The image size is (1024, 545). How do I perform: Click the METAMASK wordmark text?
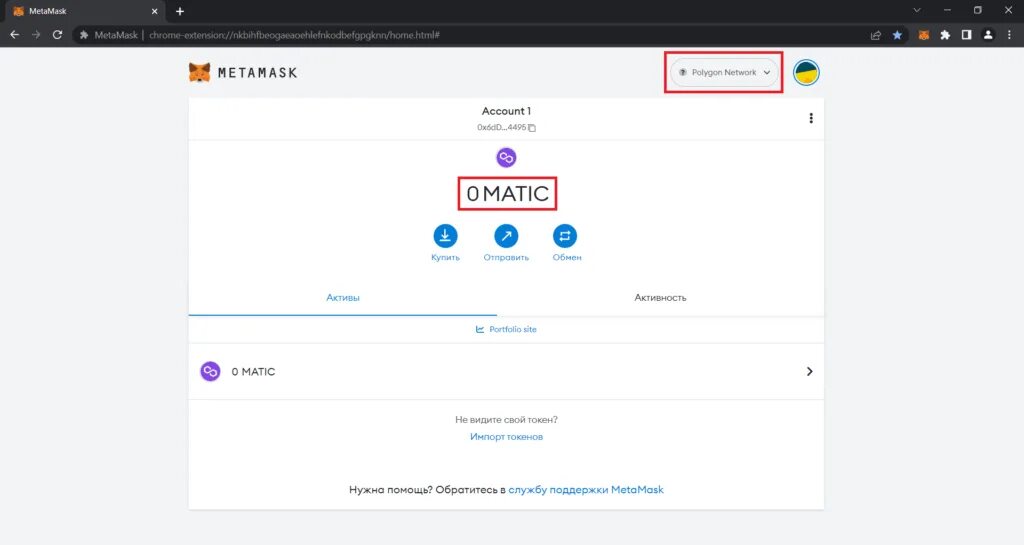tap(257, 73)
